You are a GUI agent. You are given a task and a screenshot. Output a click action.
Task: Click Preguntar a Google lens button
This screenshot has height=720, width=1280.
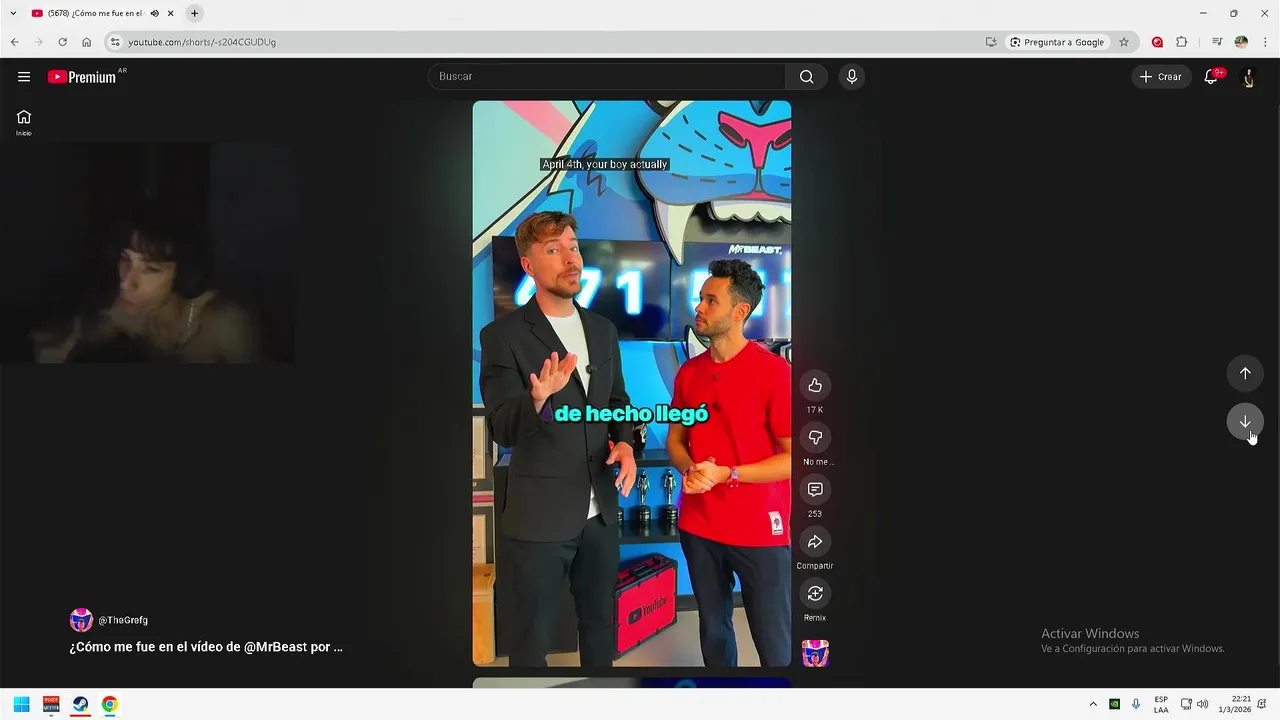pyautogui.click(x=1057, y=42)
